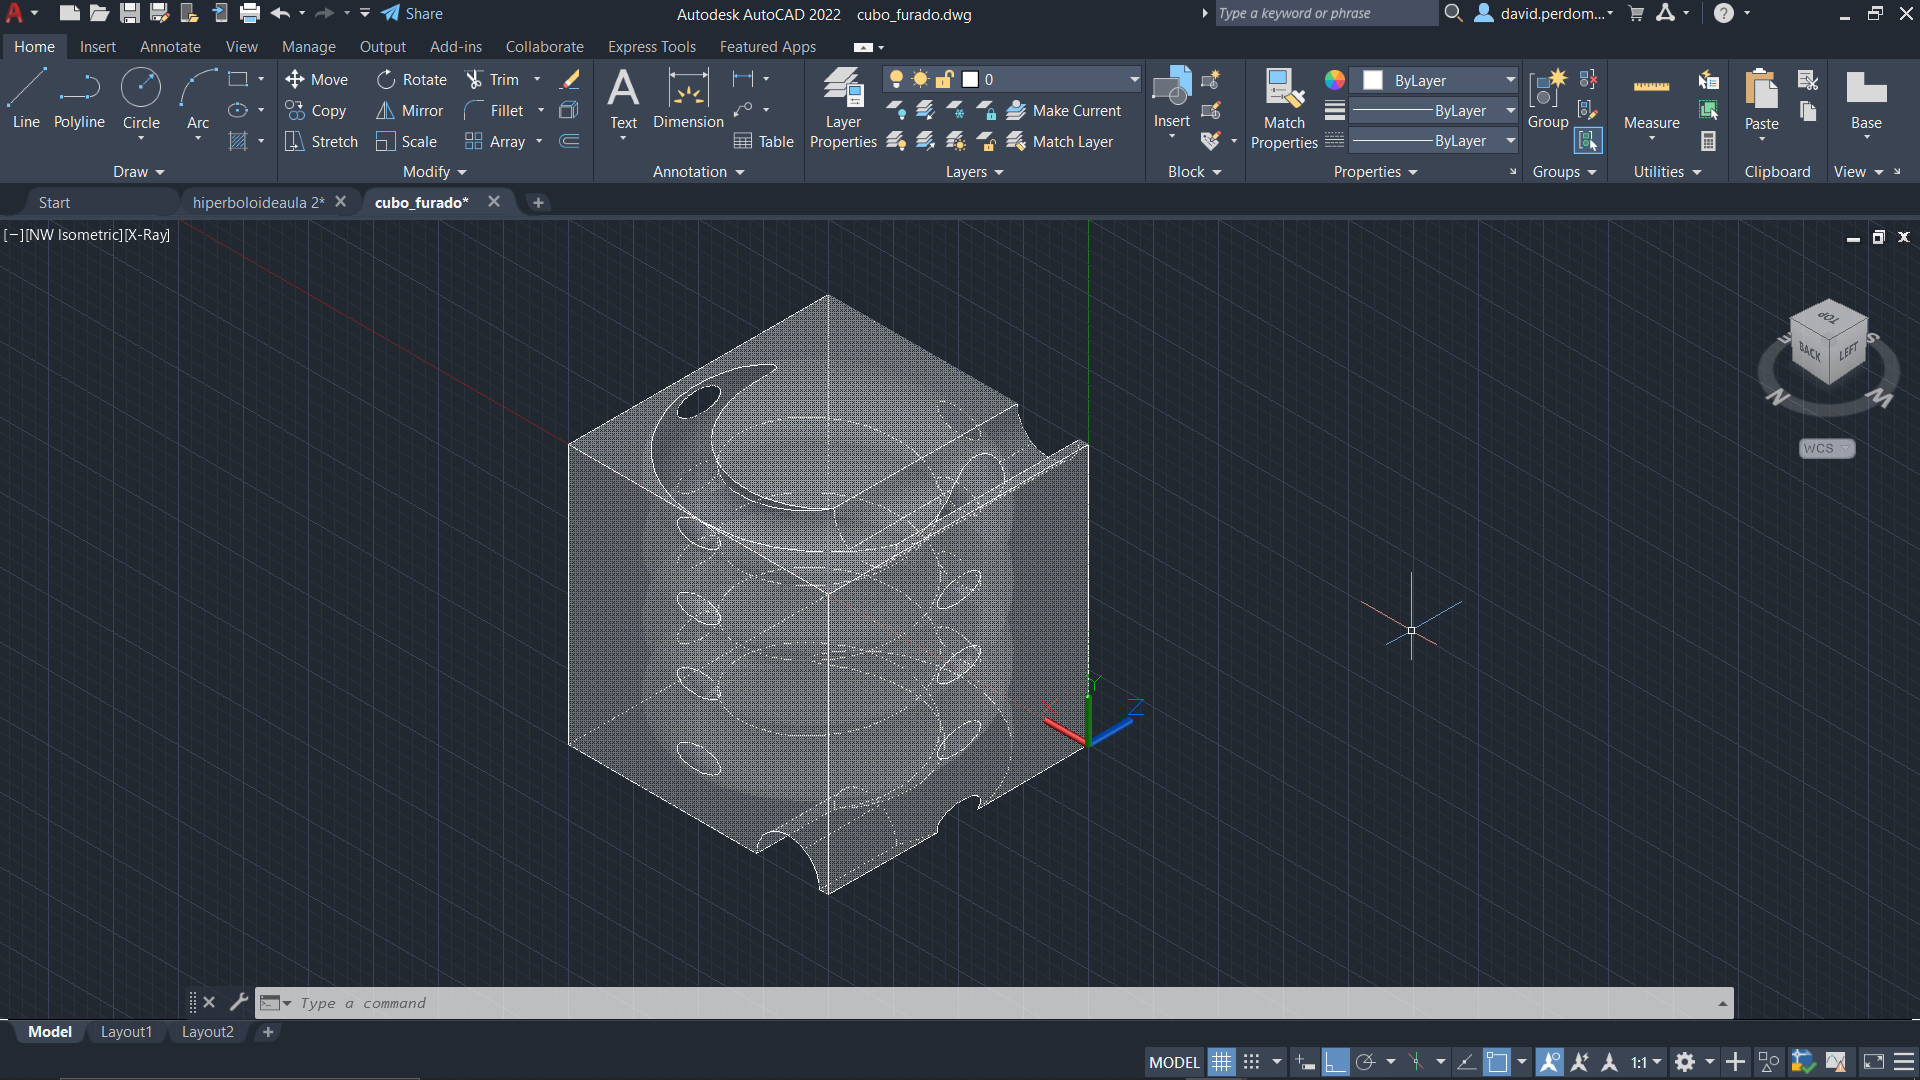1920x1080 pixels.
Task: Click Make Current layer button
Action: tap(1064, 111)
